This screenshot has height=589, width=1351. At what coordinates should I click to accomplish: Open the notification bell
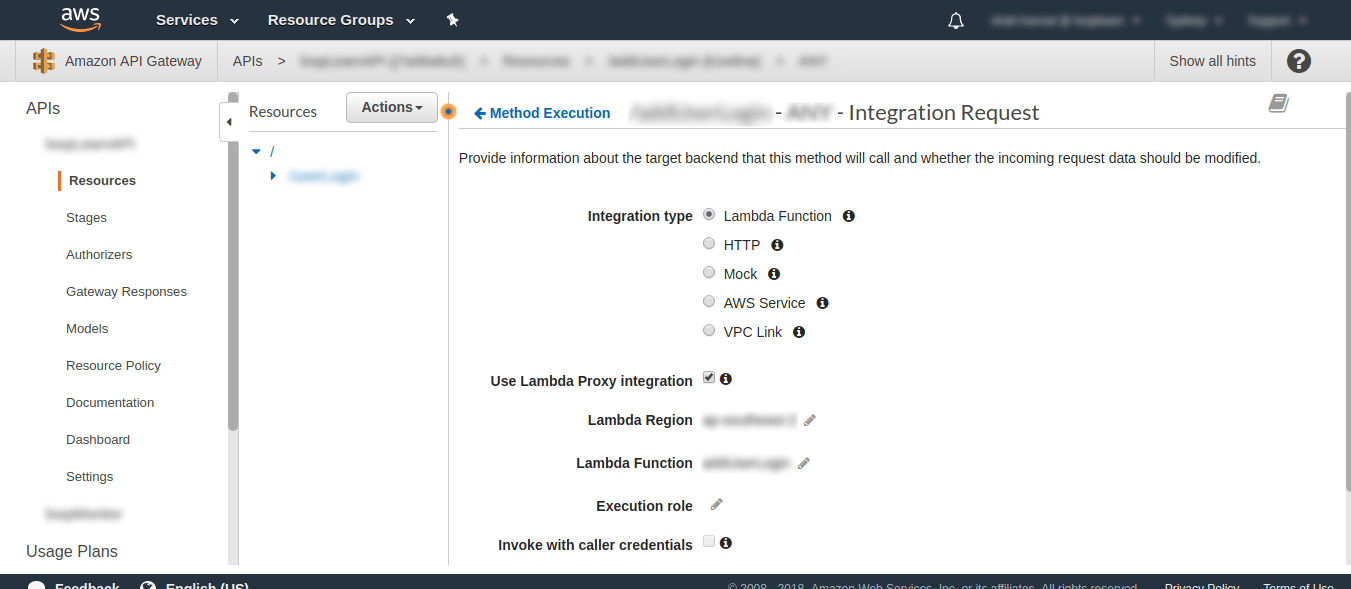pyautogui.click(x=955, y=19)
